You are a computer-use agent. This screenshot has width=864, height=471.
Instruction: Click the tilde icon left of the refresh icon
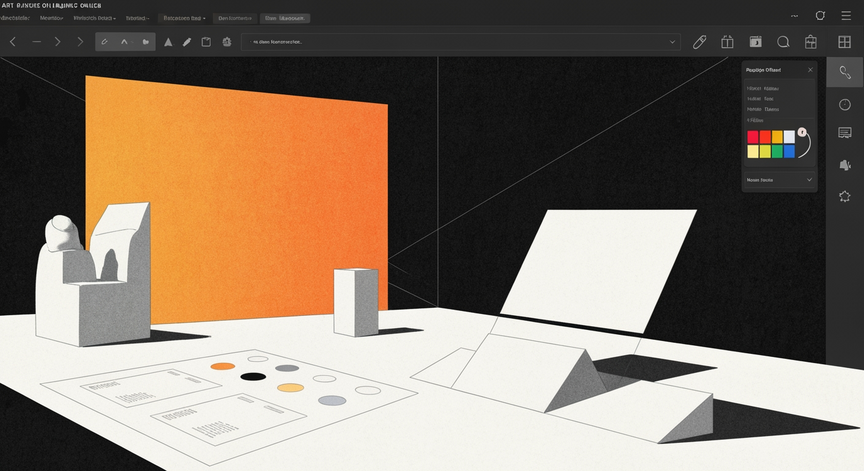pos(795,16)
